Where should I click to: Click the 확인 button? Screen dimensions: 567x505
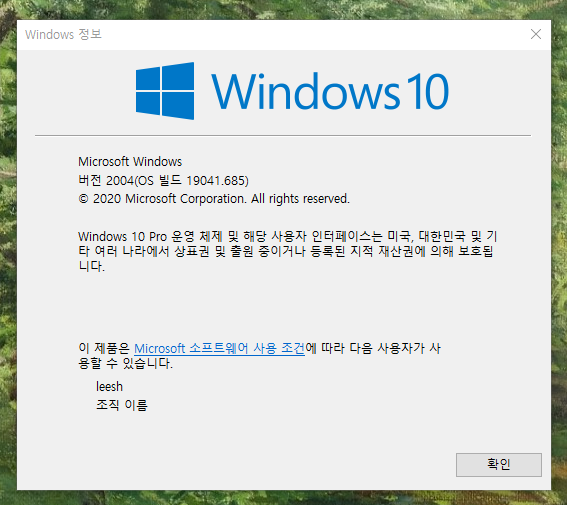coord(499,465)
